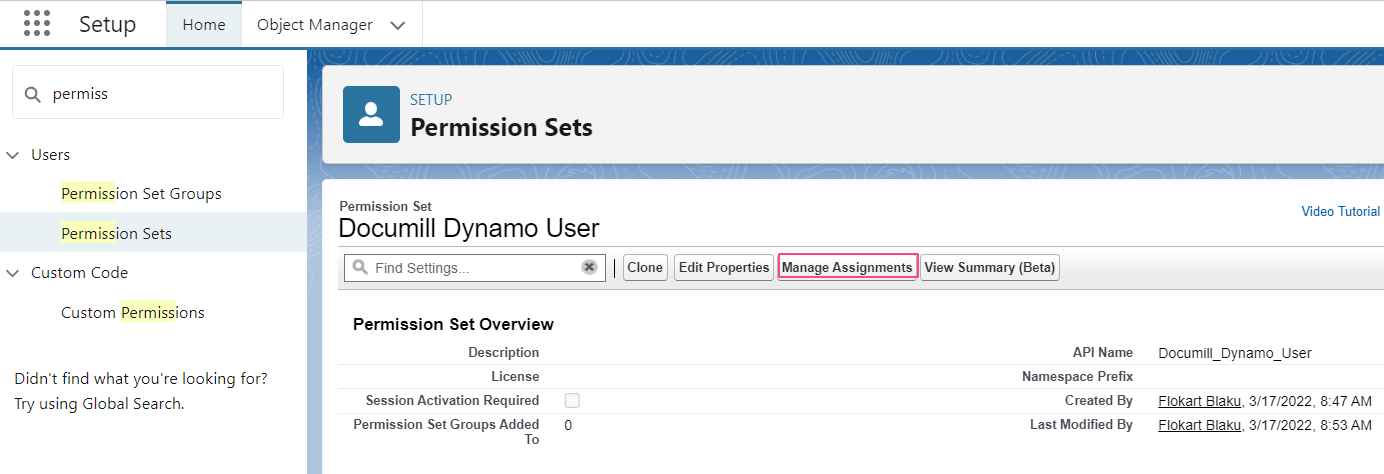Click the Clone button
Viewport: 1384px width, 474px height.
click(645, 267)
